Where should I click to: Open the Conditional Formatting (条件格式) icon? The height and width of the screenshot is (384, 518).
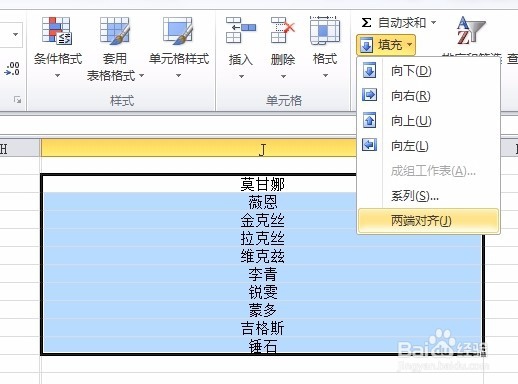point(57,31)
